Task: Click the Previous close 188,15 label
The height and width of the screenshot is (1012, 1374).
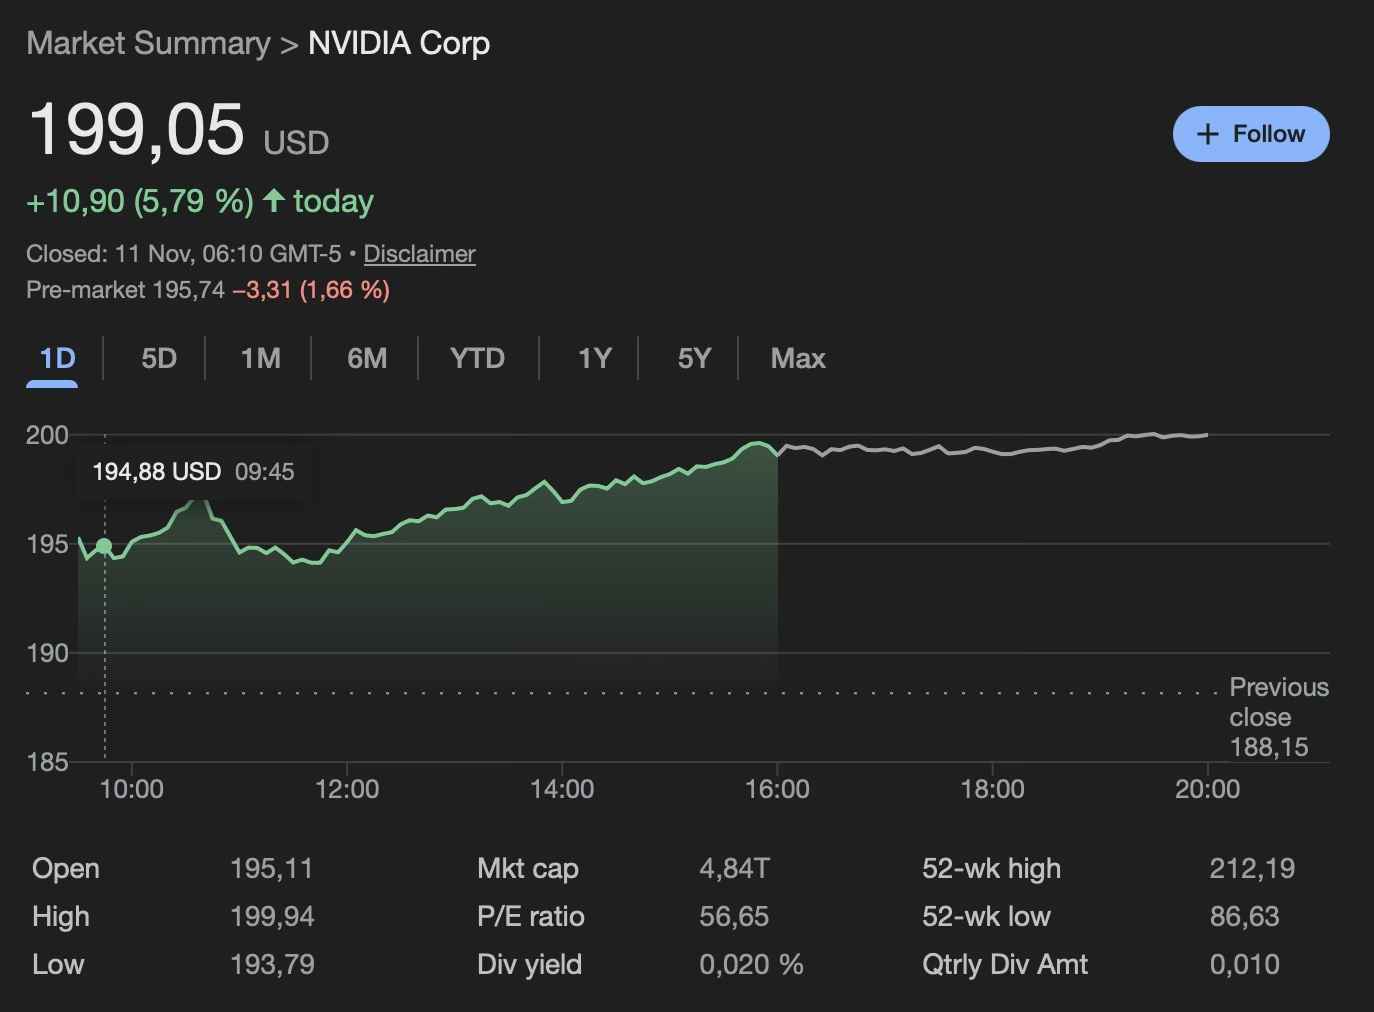Action: [x=1278, y=717]
